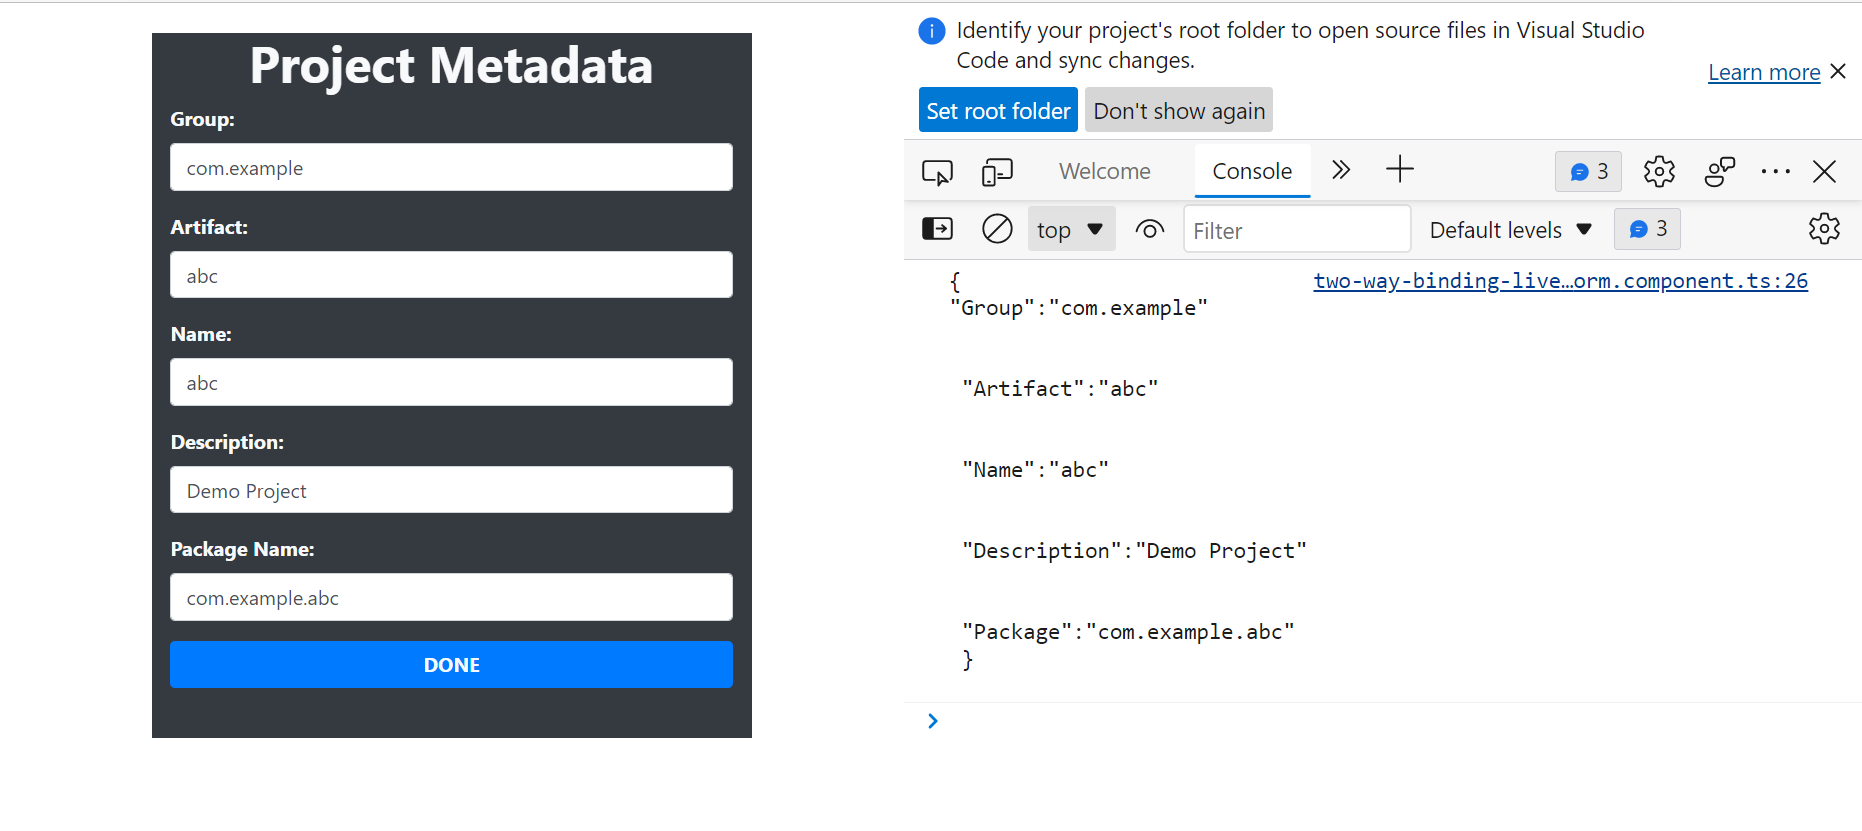Switch to the Welcome tab
1862x831 pixels.
pyautogui.click(x=1105, y=171)
